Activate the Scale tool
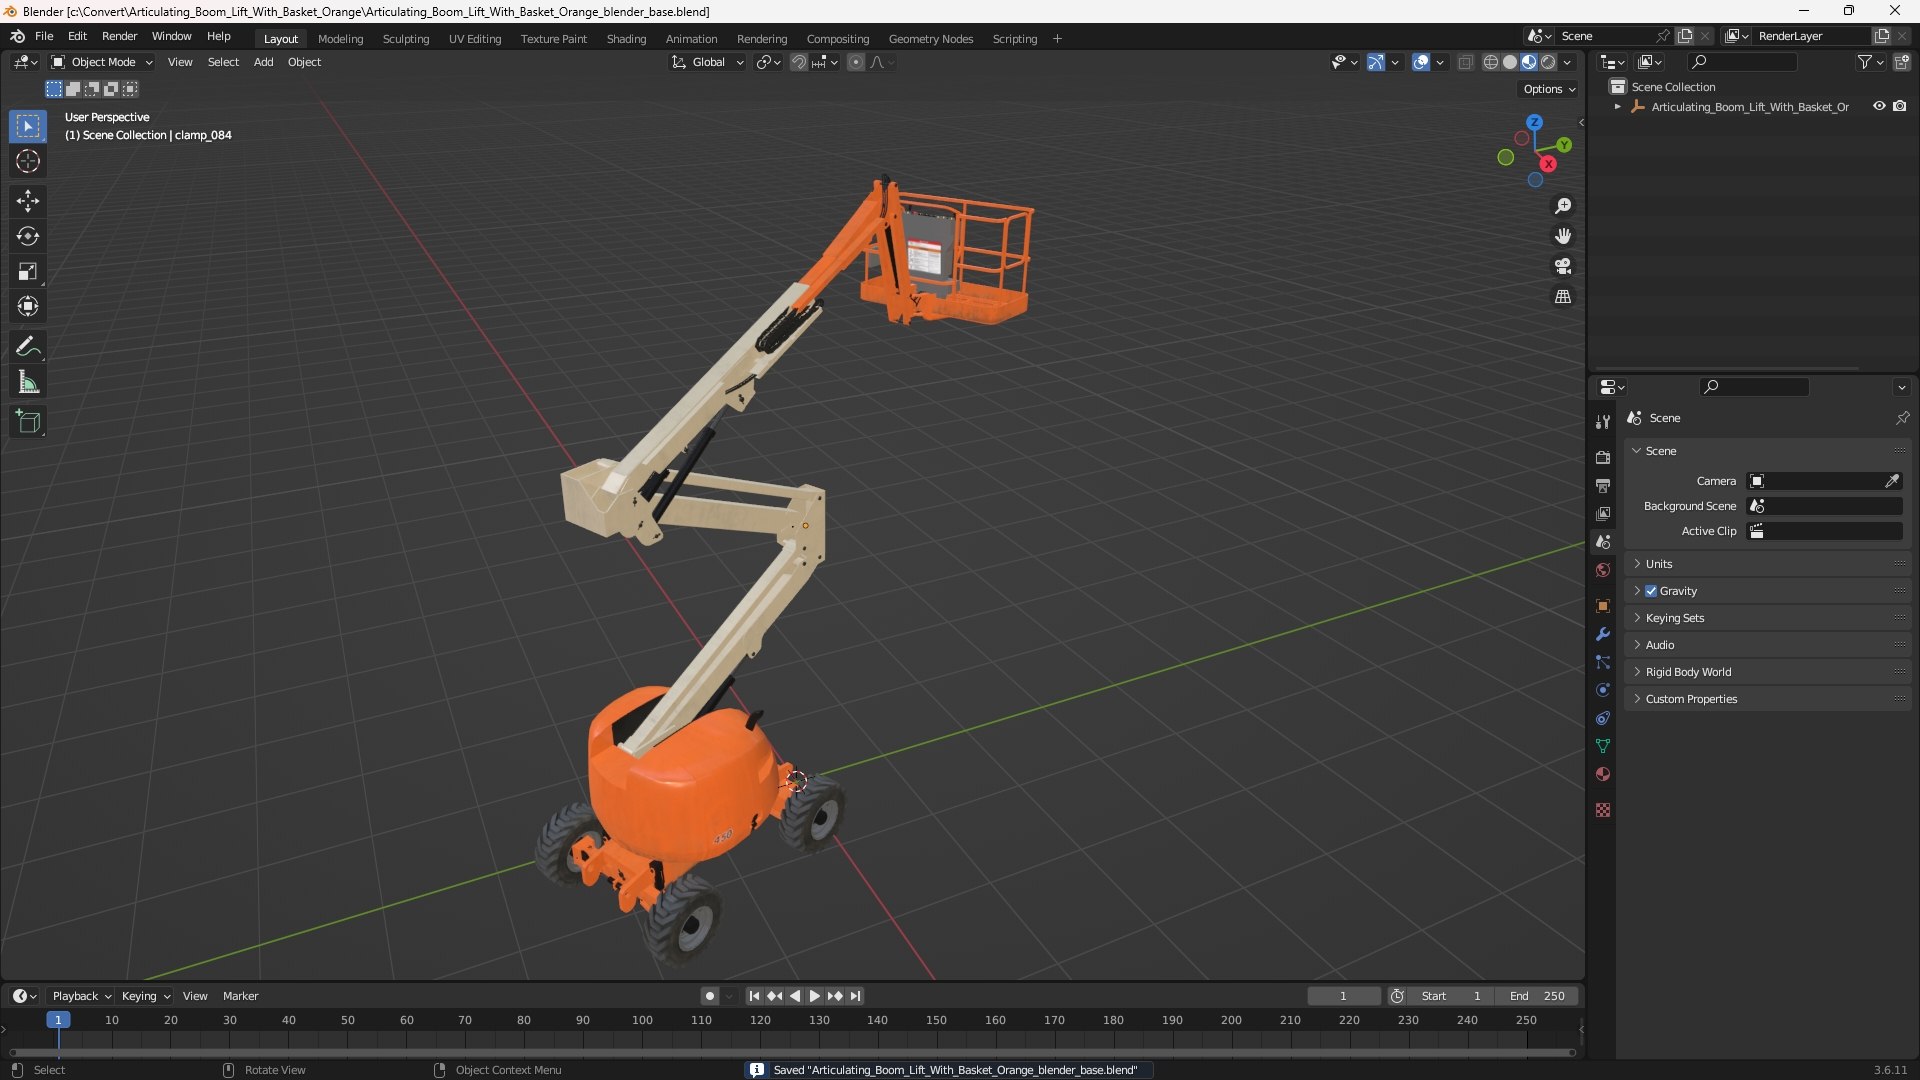 coord(28,271)
